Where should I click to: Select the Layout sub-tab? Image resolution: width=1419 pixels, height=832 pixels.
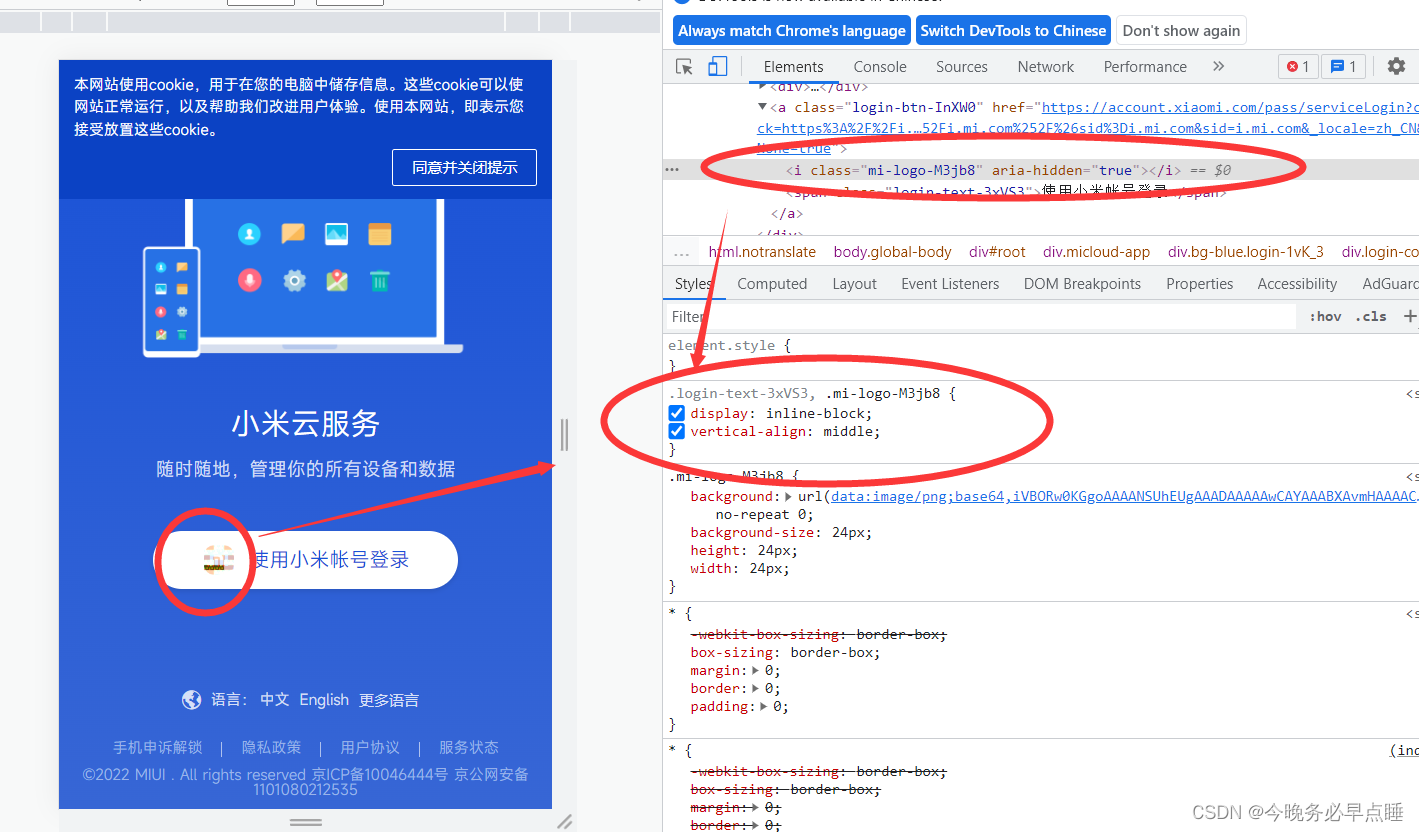pyautogui.click(x=854, y=284)
